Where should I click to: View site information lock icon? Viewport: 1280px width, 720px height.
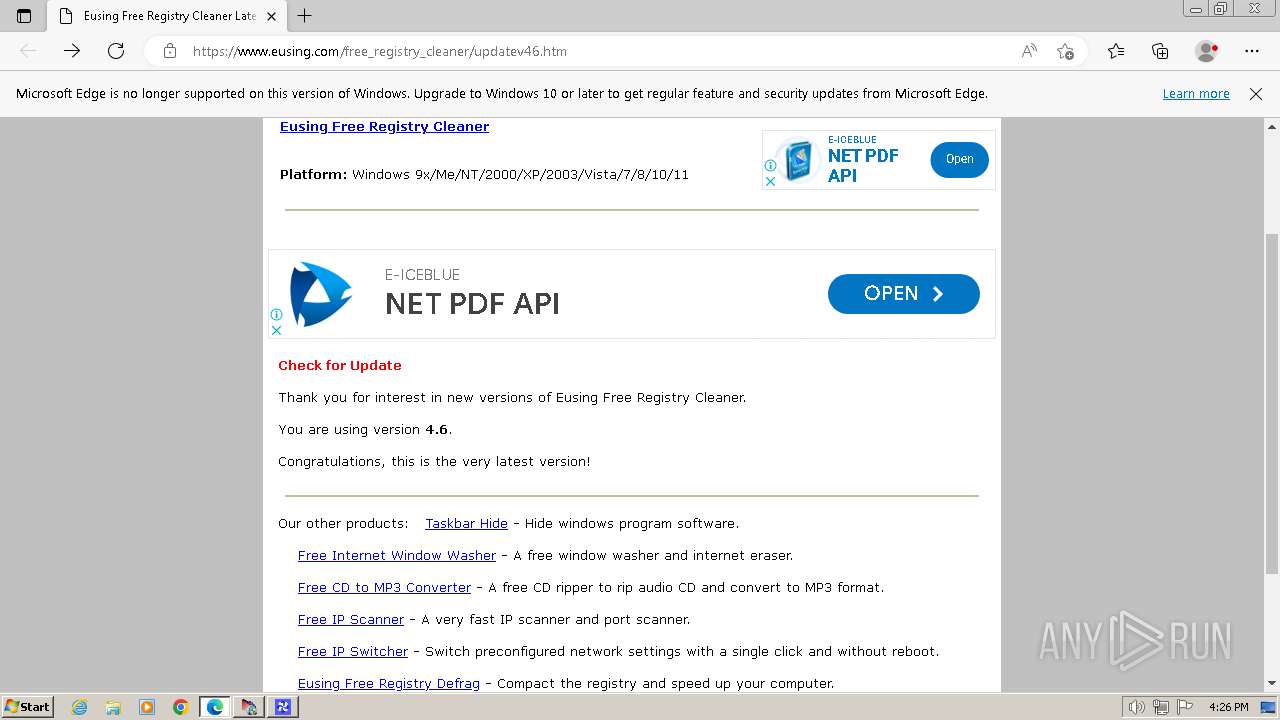coord(170,51)
